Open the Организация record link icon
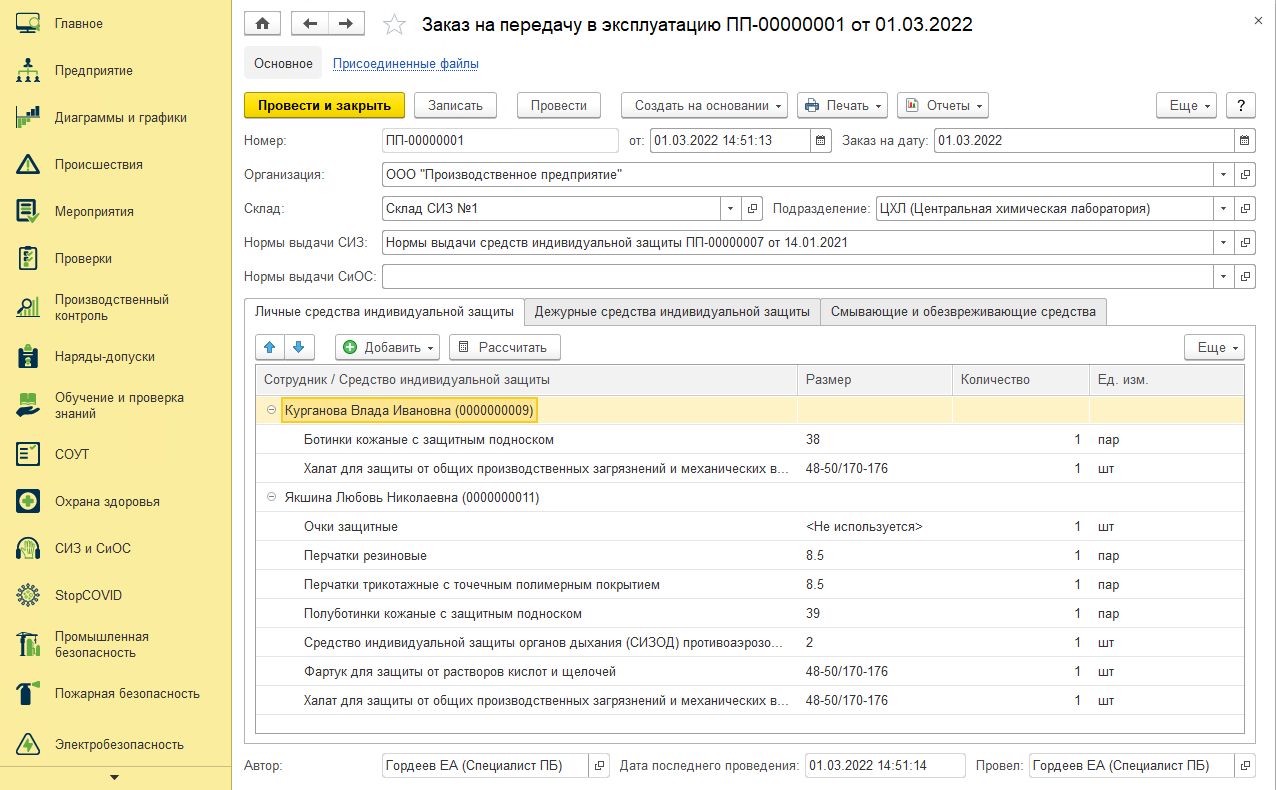Image resolution: width=1276 pixels, height=790 pixels. [1245, 174]
